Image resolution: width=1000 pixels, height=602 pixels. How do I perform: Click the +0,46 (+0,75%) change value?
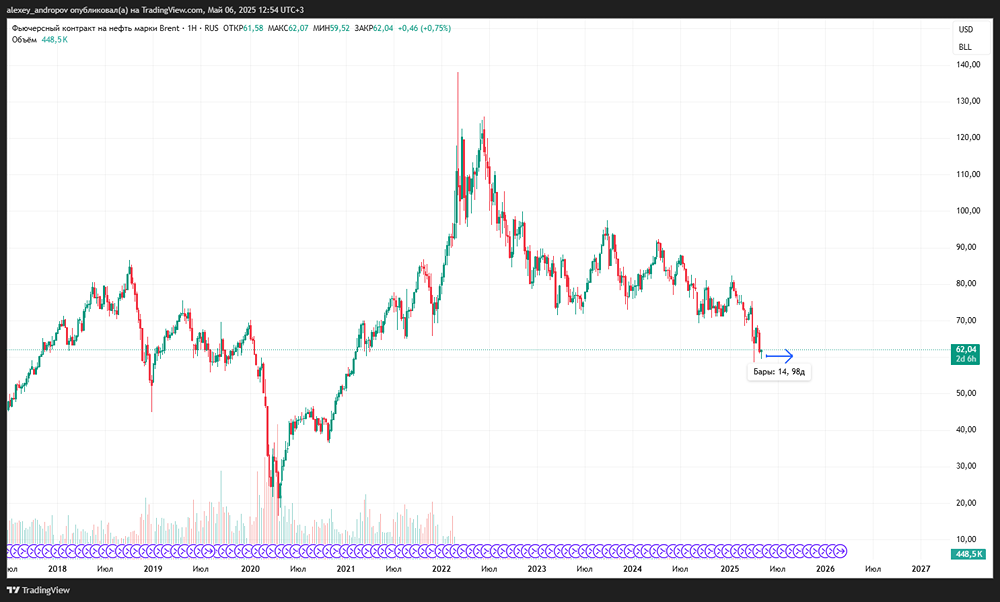[424, 28]
